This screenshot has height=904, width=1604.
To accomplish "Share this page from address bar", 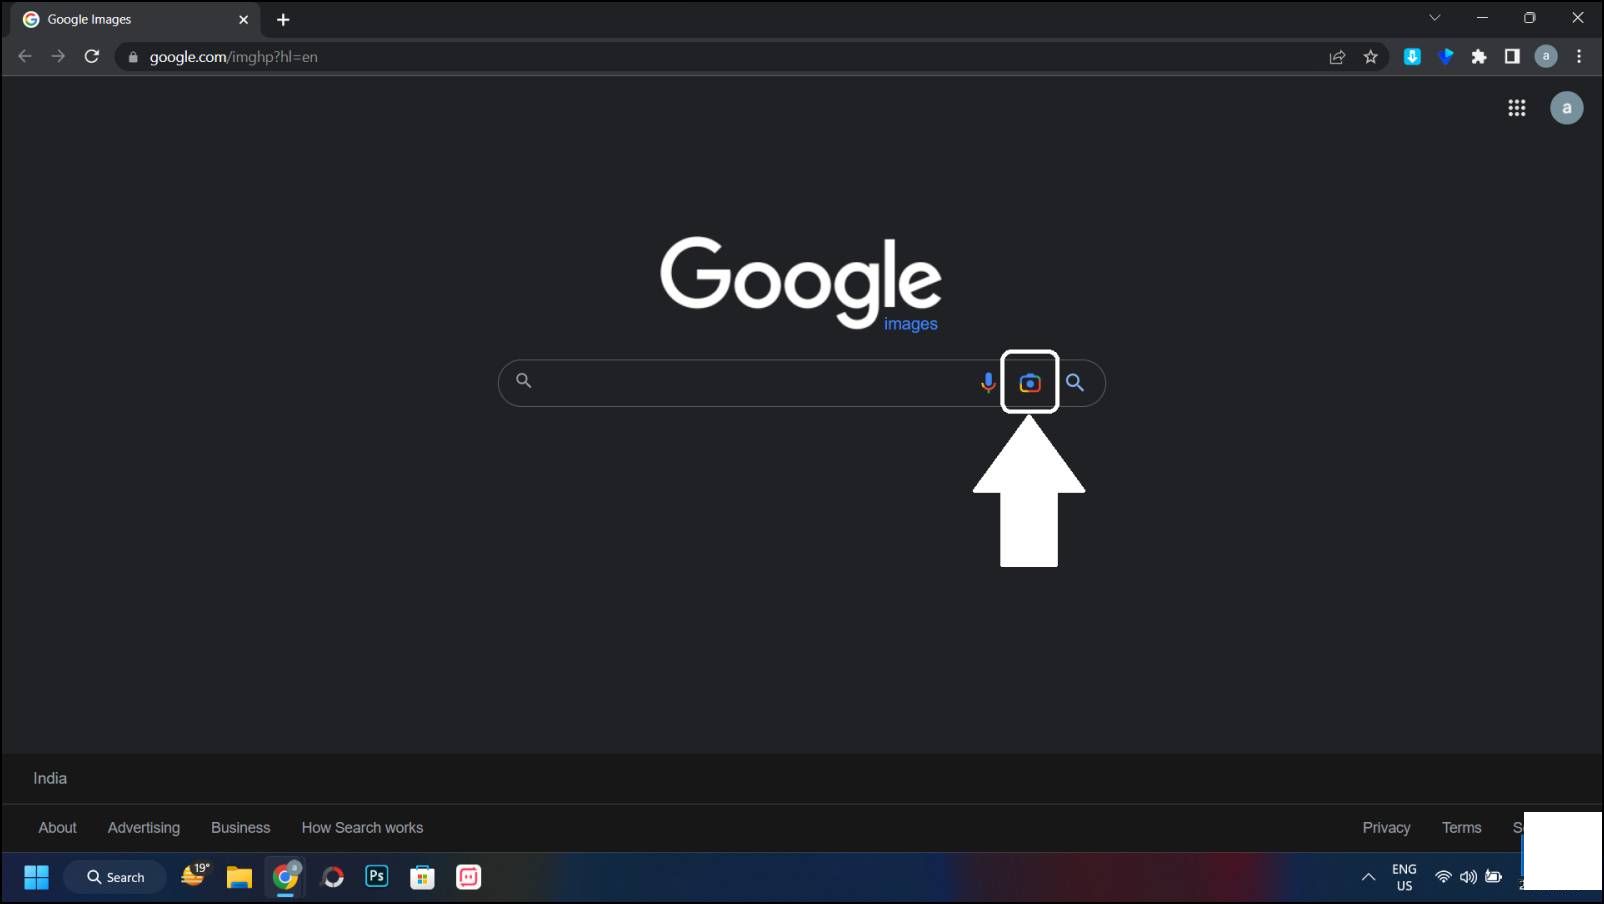I will (1337, 57).
